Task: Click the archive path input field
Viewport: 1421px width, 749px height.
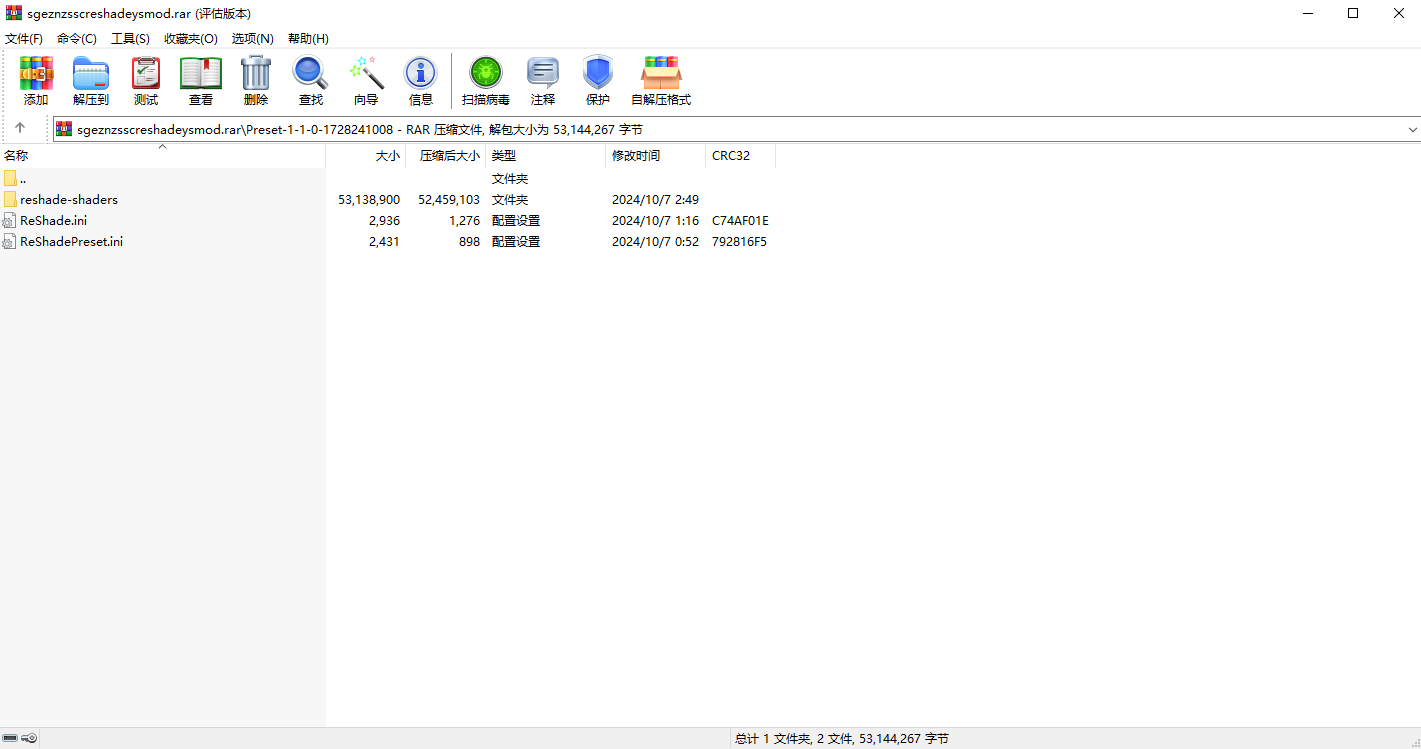Action: tap(736, 129)
